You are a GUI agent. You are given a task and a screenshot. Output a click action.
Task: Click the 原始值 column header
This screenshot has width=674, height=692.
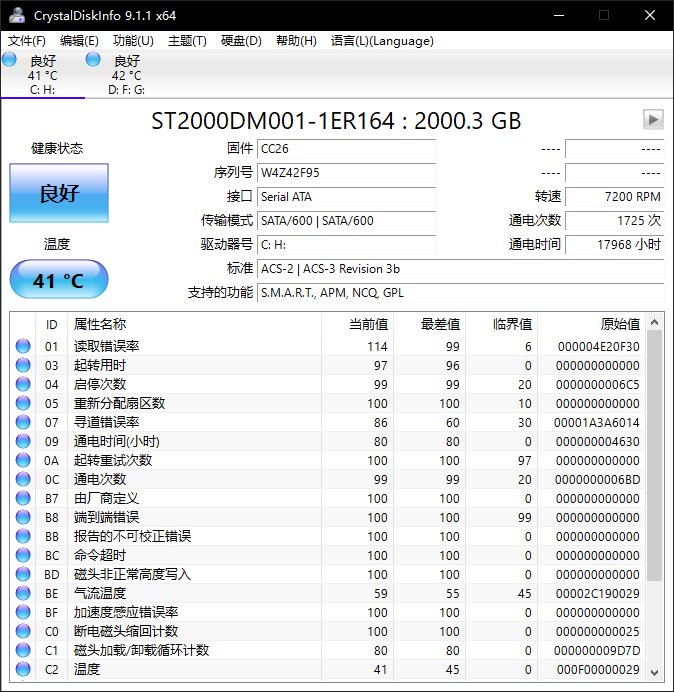pyautogui.click(x=591, y=324)
